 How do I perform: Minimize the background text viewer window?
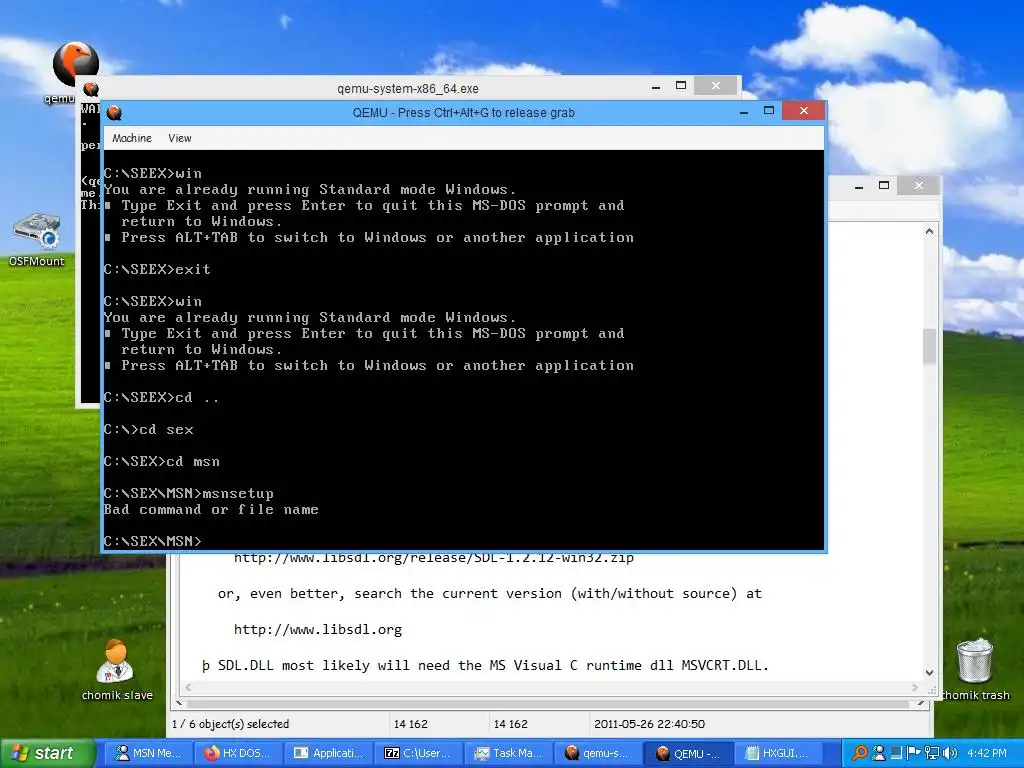859,187
